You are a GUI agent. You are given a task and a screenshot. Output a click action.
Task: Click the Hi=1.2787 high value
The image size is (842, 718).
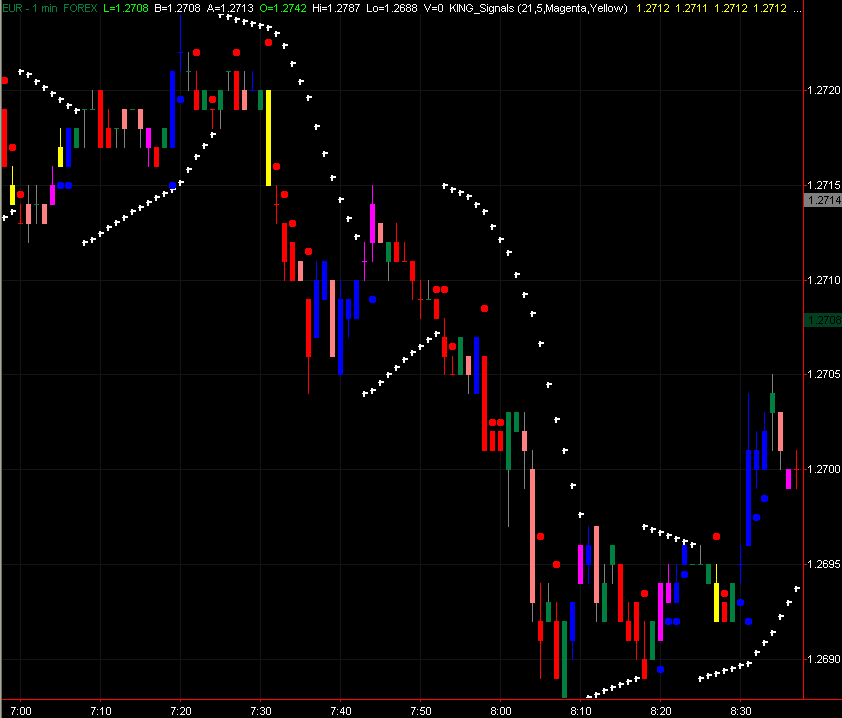pos(336,8)
